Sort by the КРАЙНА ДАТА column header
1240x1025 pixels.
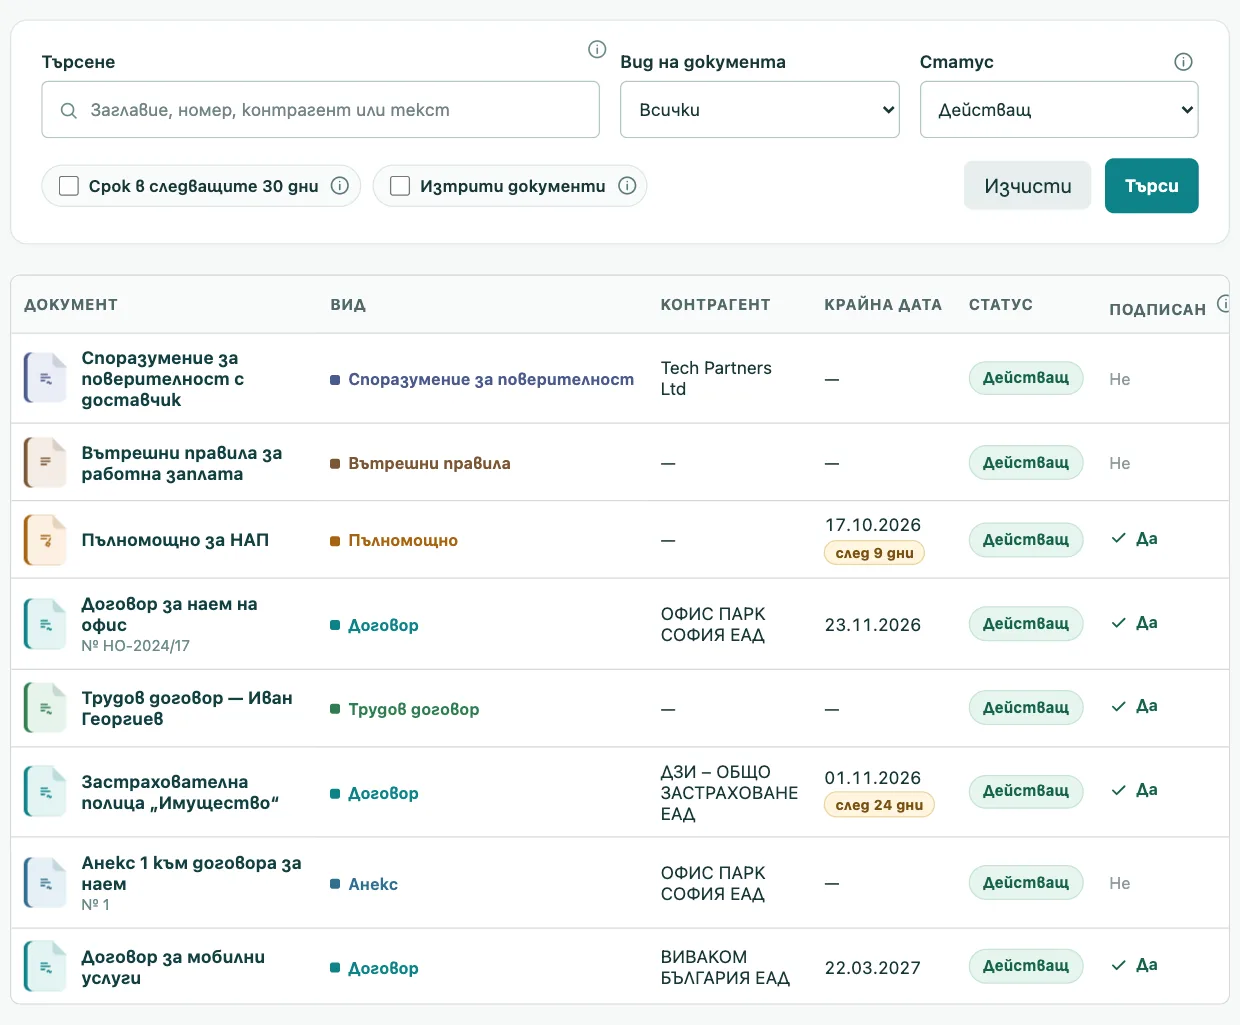point(883,305)
